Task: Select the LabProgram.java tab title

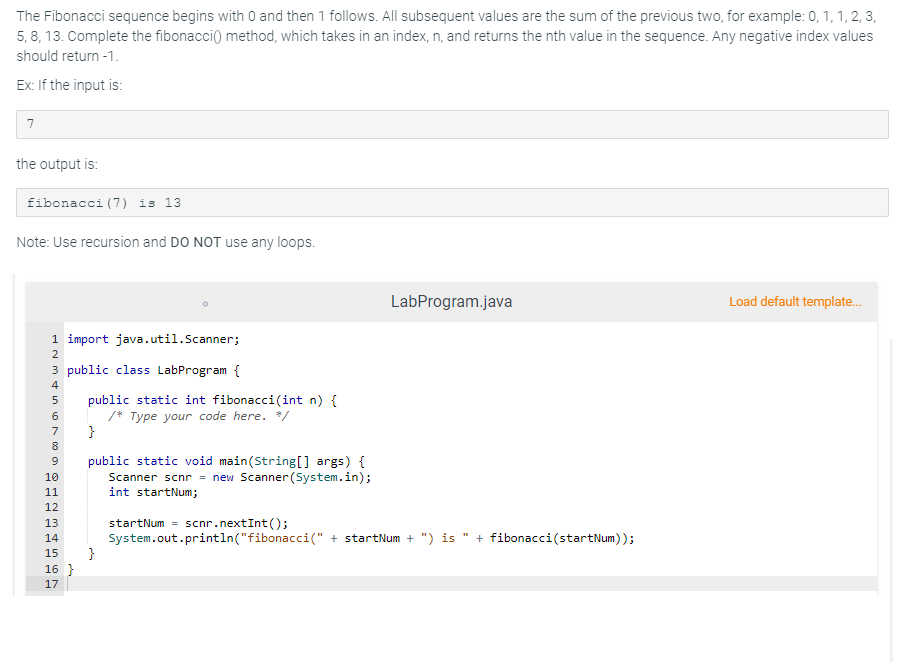Action: click(451, 301)
